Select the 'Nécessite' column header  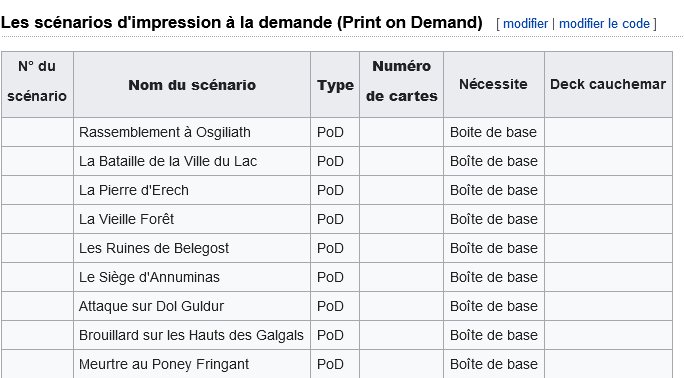(494, 85)
